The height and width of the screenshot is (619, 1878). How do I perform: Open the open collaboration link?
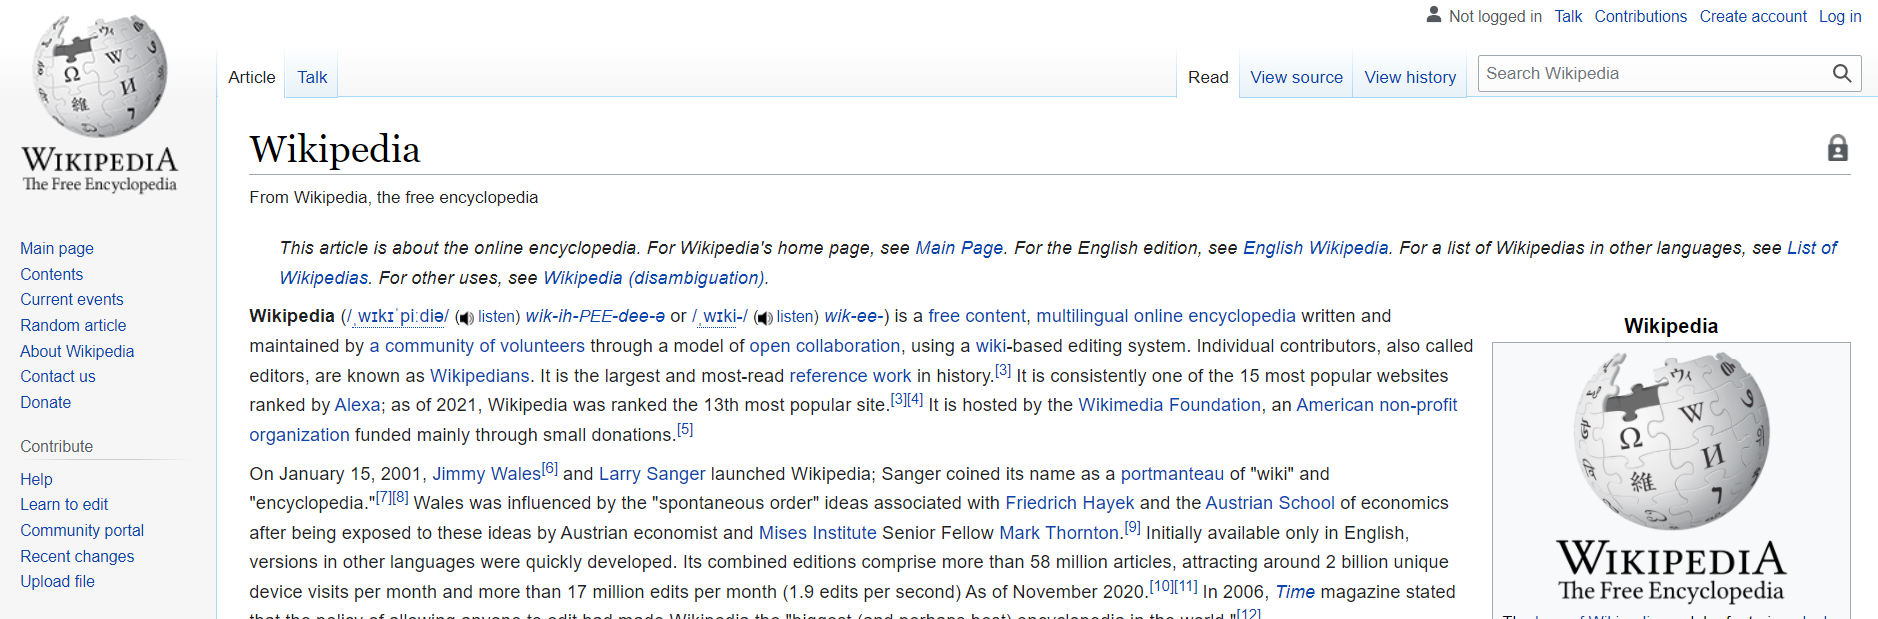pos(825,346)
